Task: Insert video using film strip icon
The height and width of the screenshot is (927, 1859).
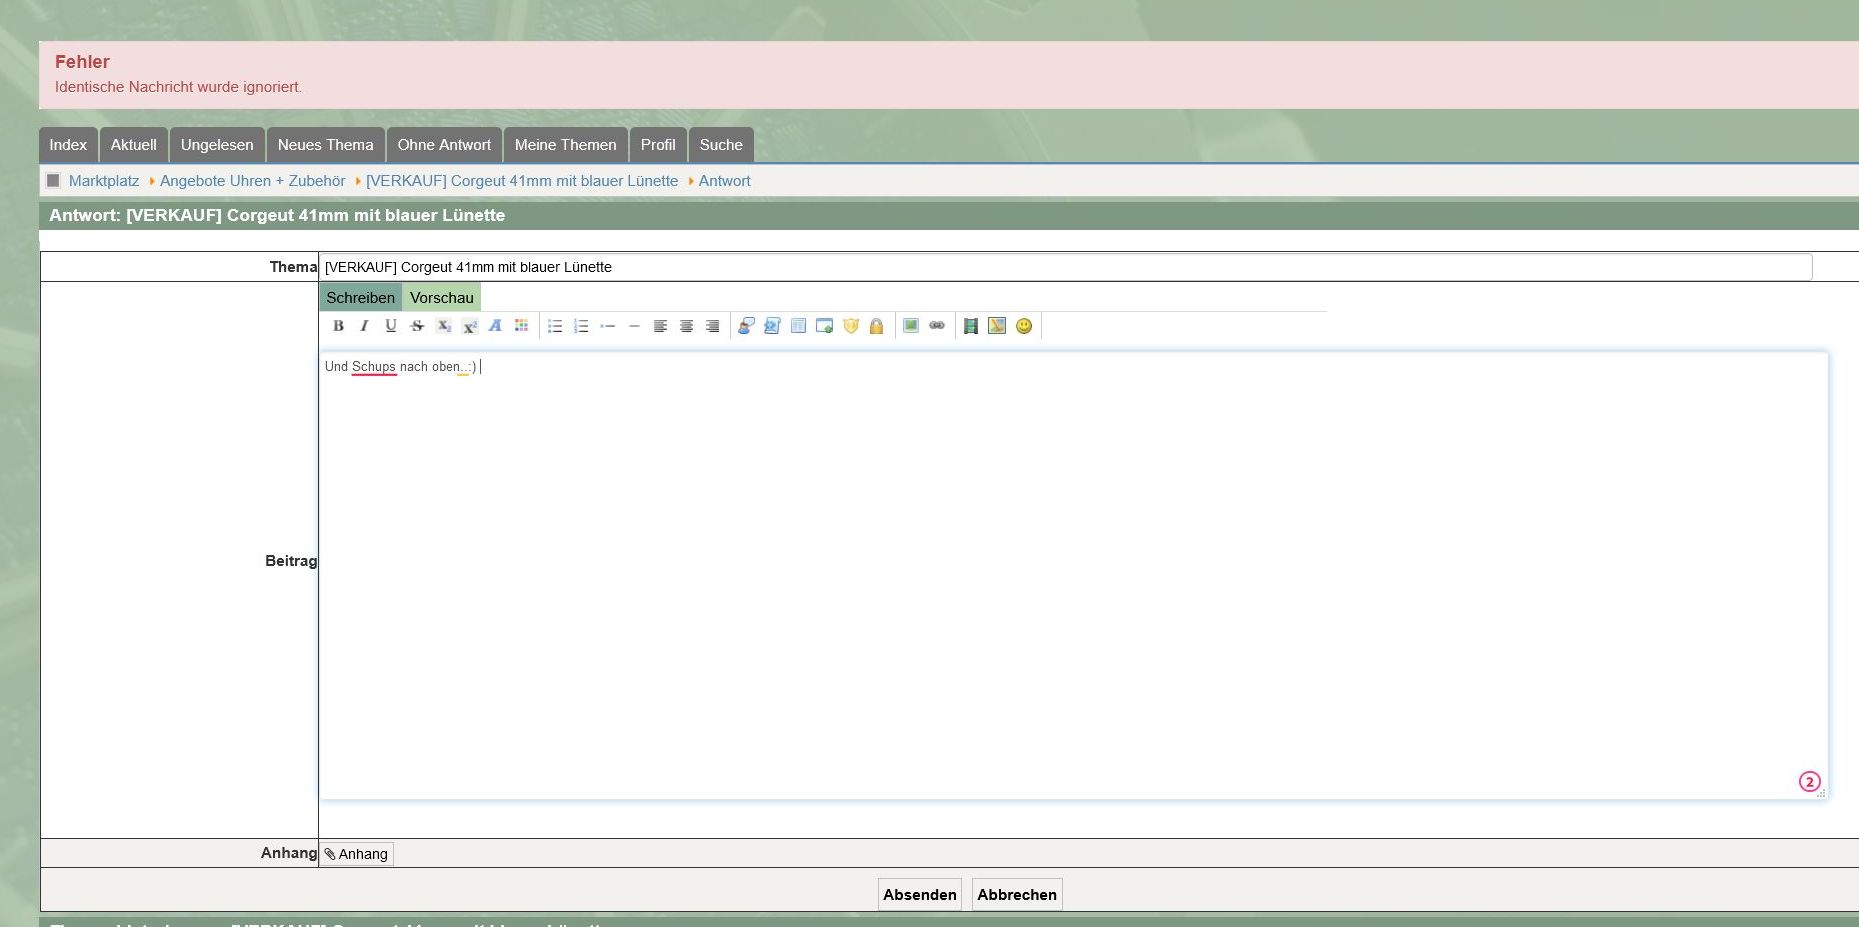Action: coord(970,326)
